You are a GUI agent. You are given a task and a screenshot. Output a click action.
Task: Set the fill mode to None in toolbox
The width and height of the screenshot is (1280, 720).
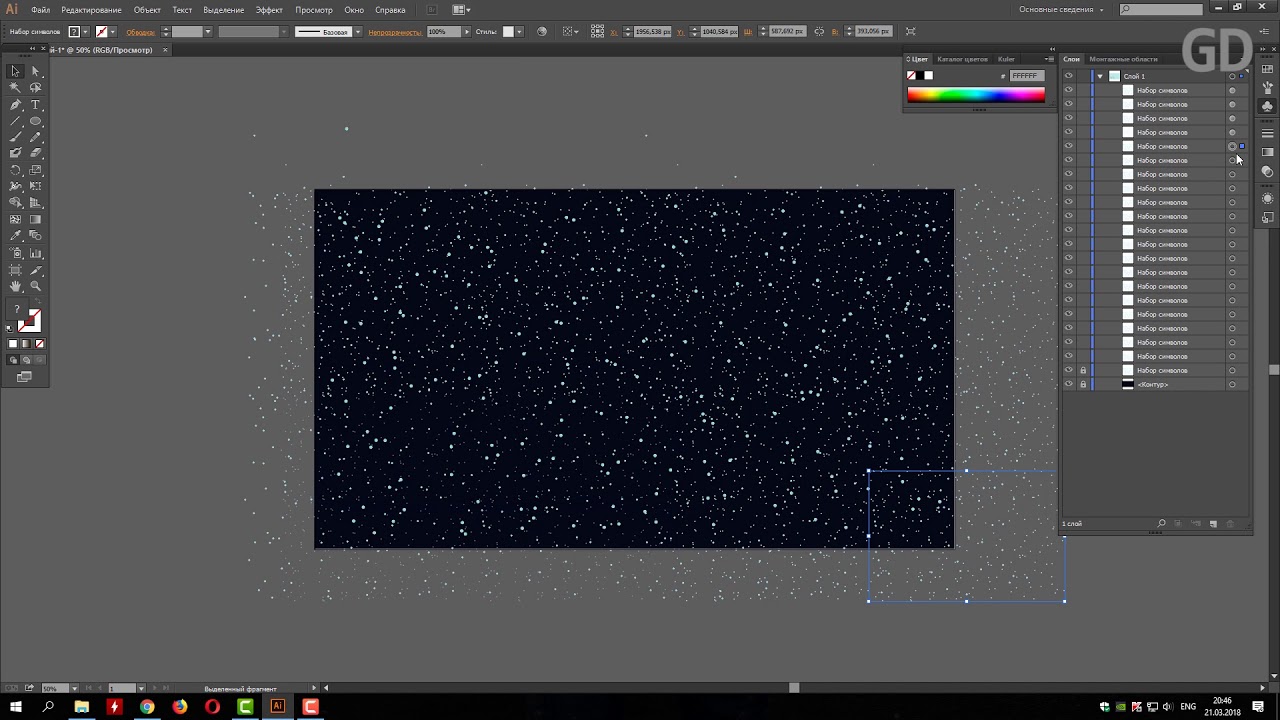coord(39,344)
